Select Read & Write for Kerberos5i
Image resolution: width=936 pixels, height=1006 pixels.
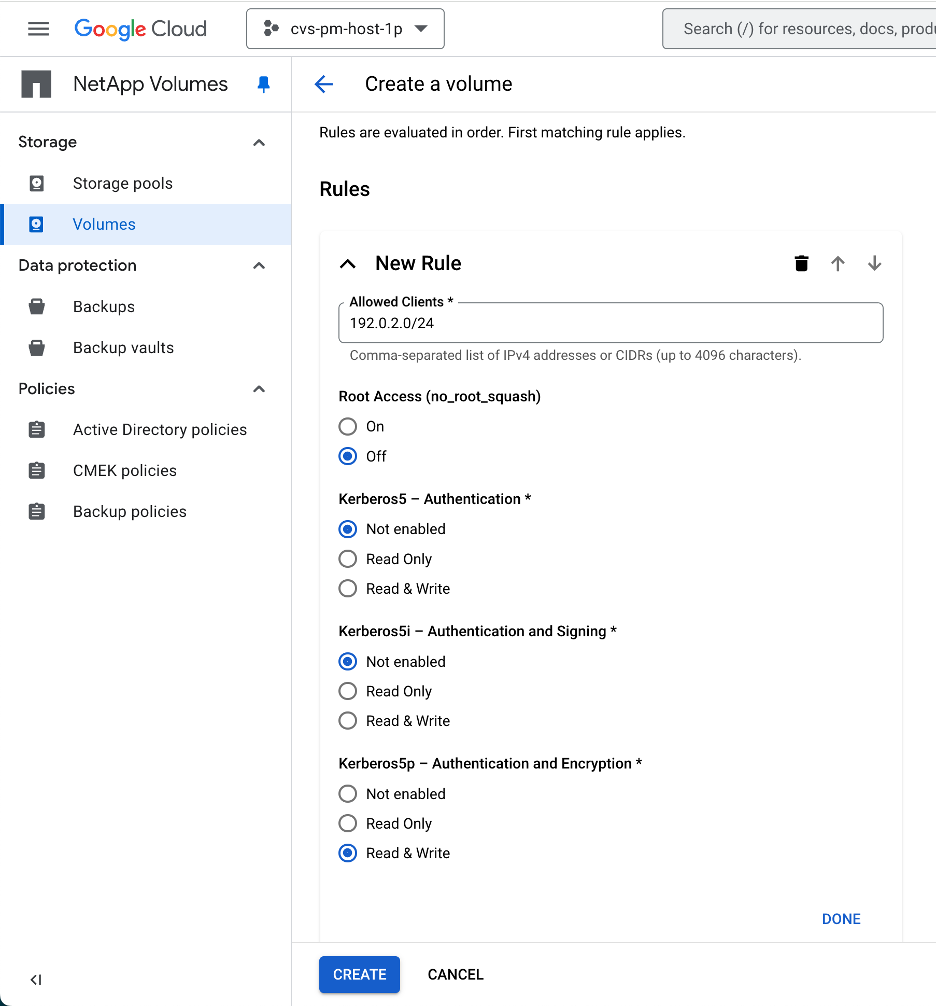pos(348,721)
